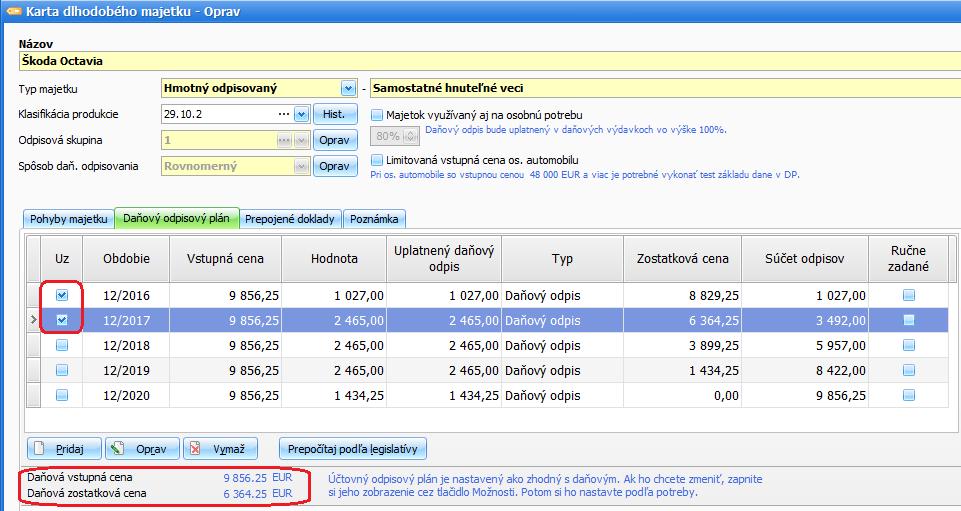Switch to Pohyby majetku tab
The height and width of the screenshot is (511, 961).
tap(69, 219)
